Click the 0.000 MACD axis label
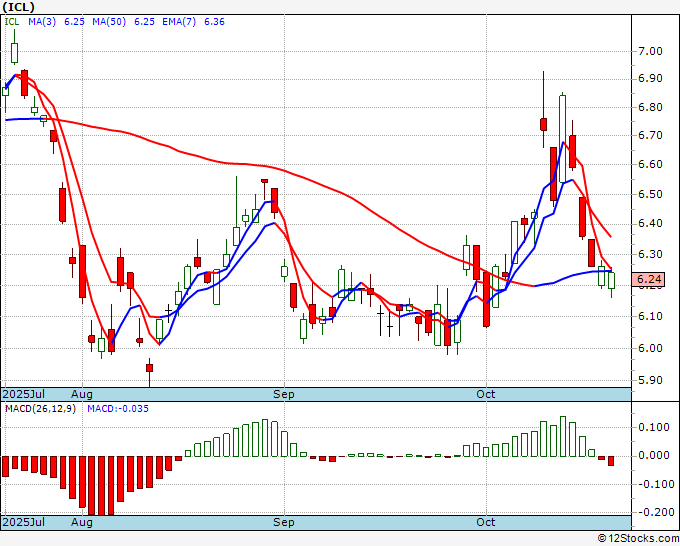680x546 pixels. (654, 455)
